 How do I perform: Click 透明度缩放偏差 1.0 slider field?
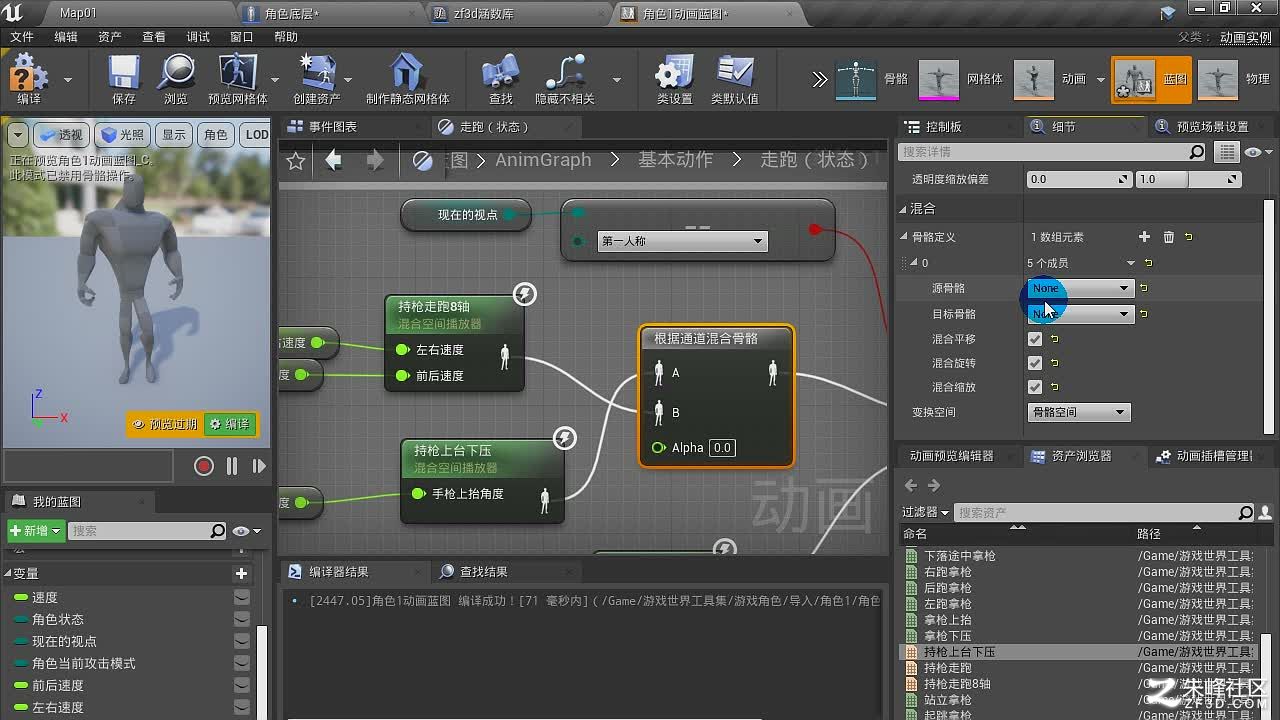coord(1188,179)
